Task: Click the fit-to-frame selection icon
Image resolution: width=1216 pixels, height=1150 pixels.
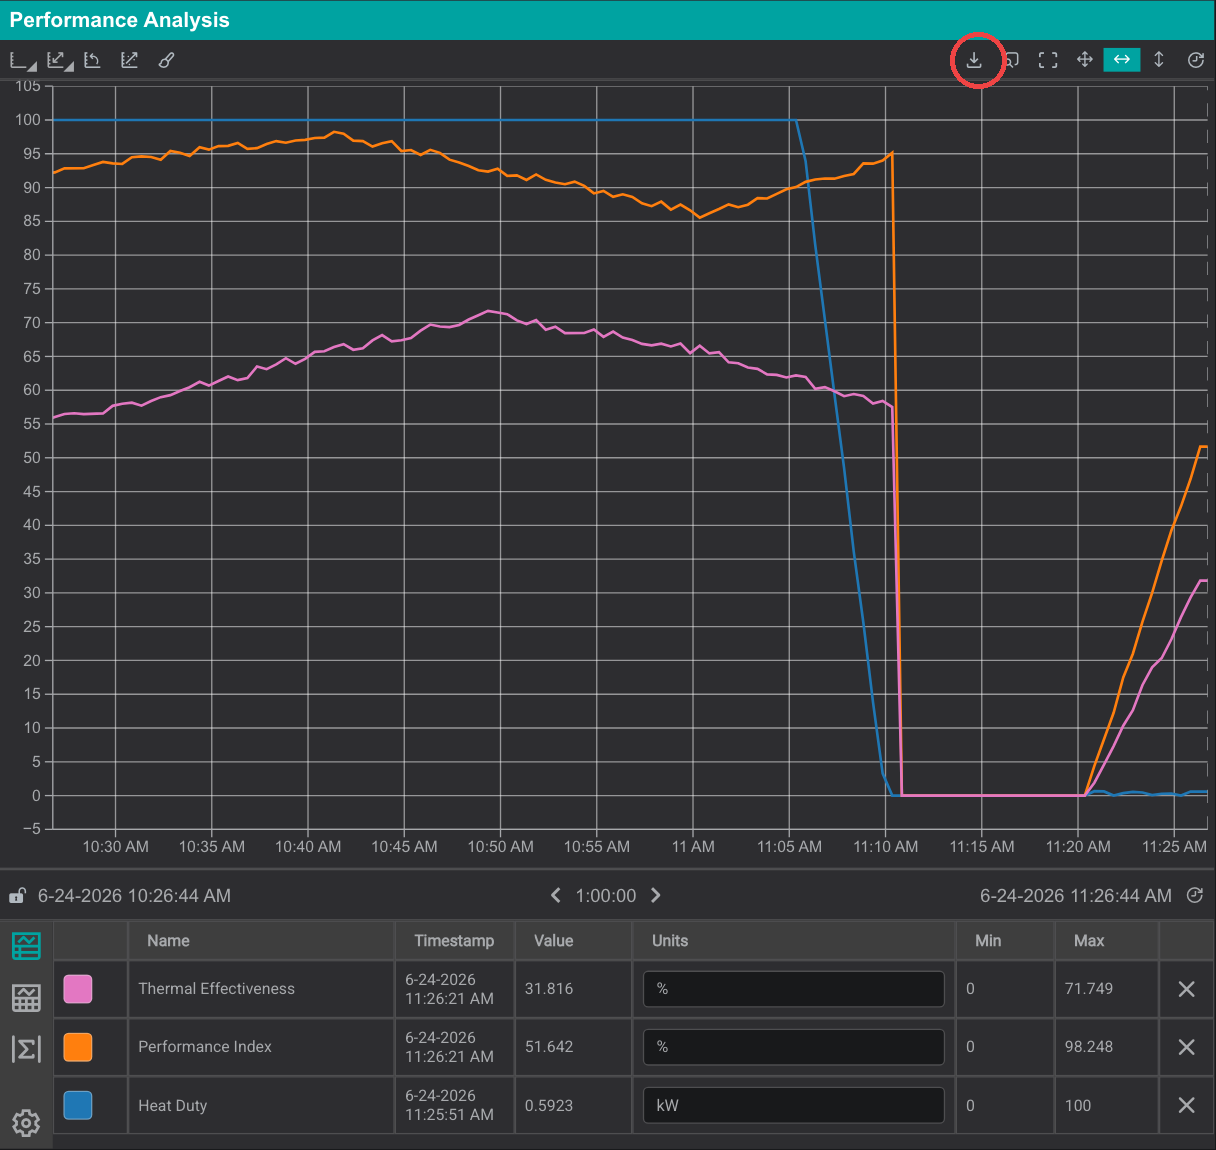Action: [1048, 60]
